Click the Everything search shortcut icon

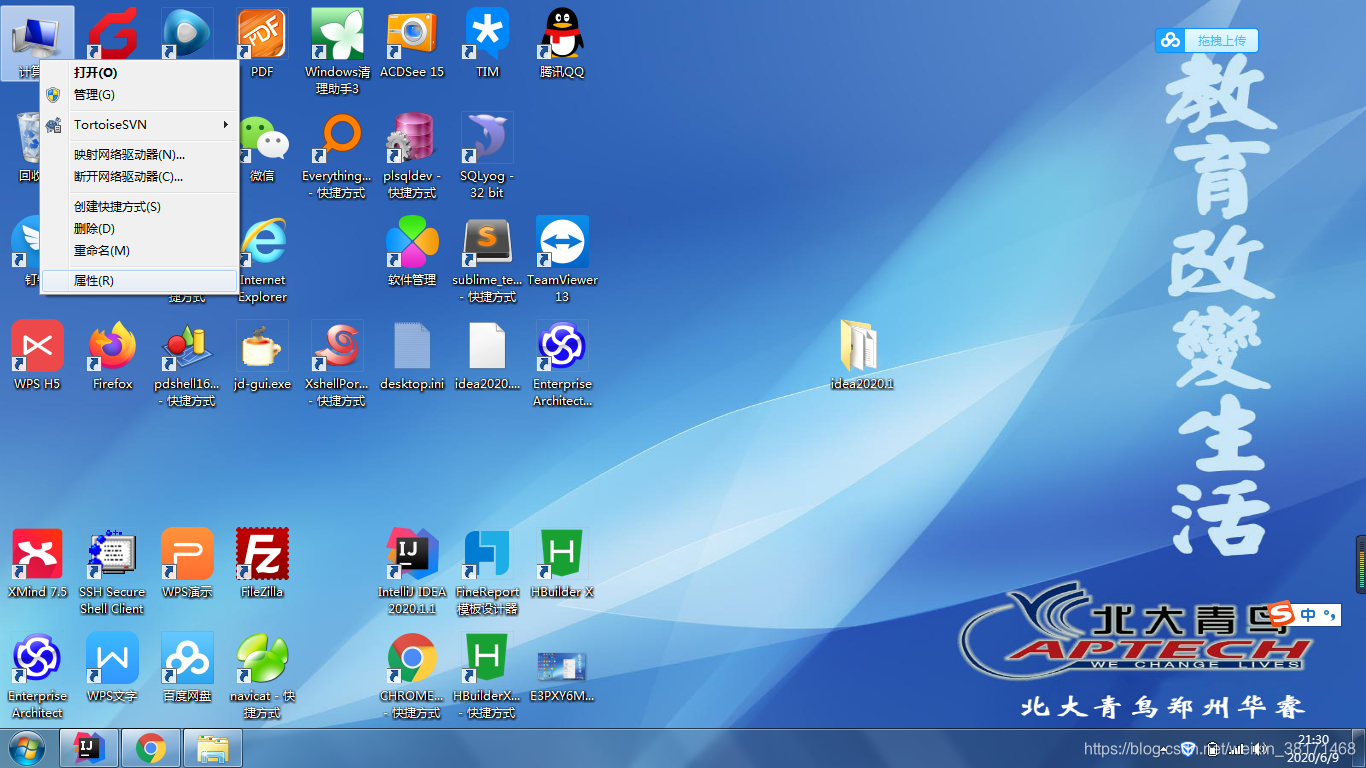click(x=337, y=138)
